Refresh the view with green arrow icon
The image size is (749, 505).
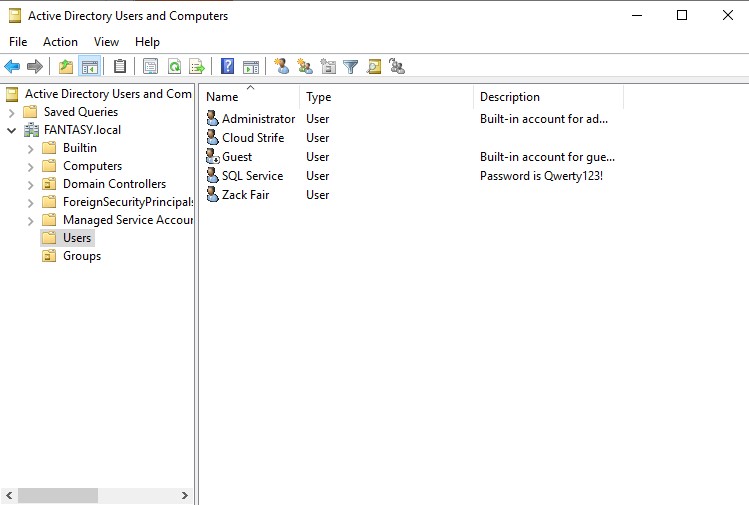coord(174,66)
